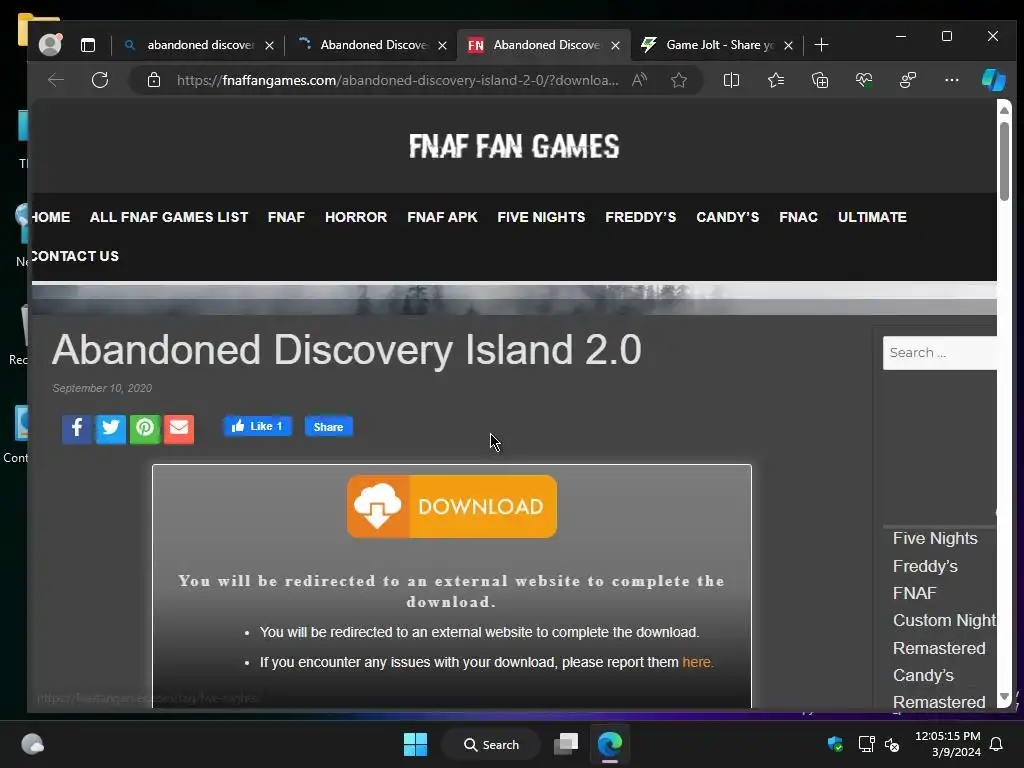Click the browser address bar URL
Image resolution: width=1024 pixels, height=768 pixels.
[x=397, y=80]
